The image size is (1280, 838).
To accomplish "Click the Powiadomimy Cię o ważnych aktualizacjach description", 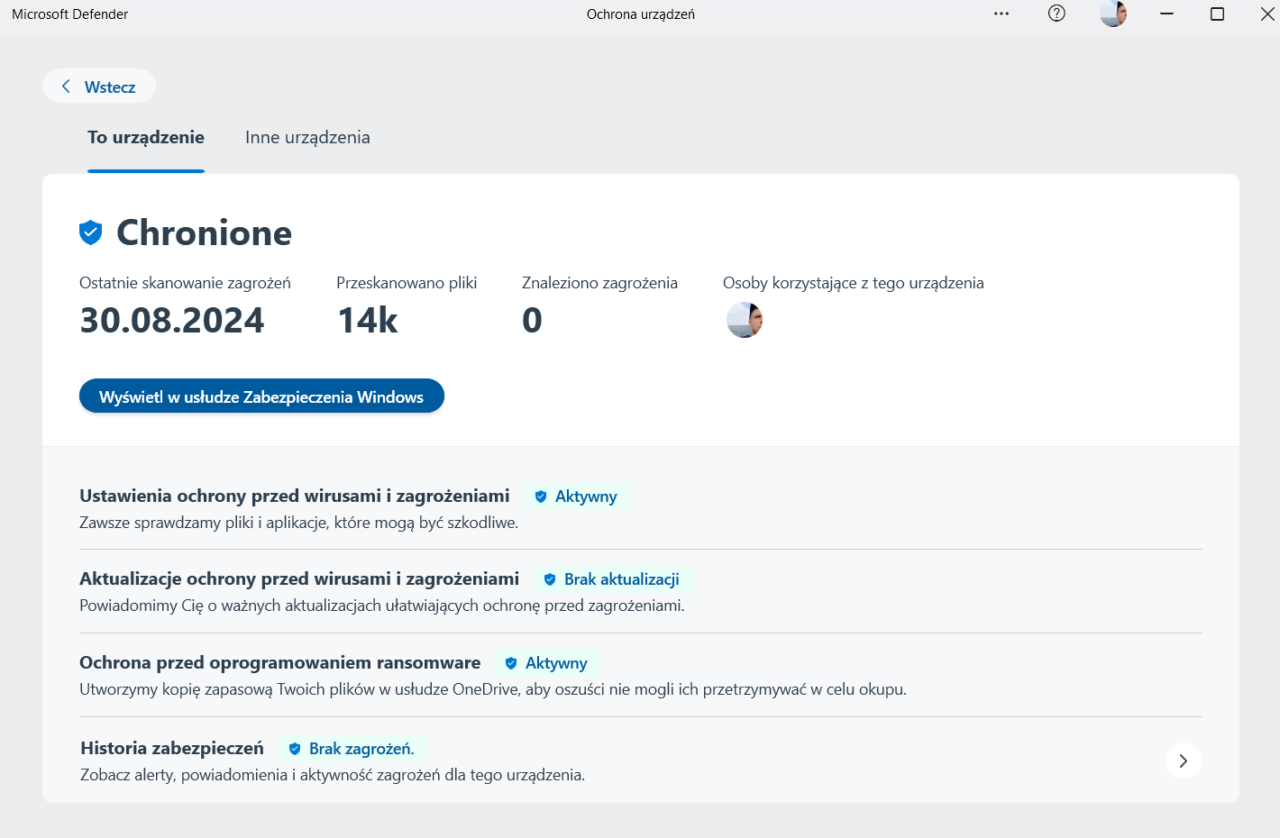I will (x=382, y=605).
